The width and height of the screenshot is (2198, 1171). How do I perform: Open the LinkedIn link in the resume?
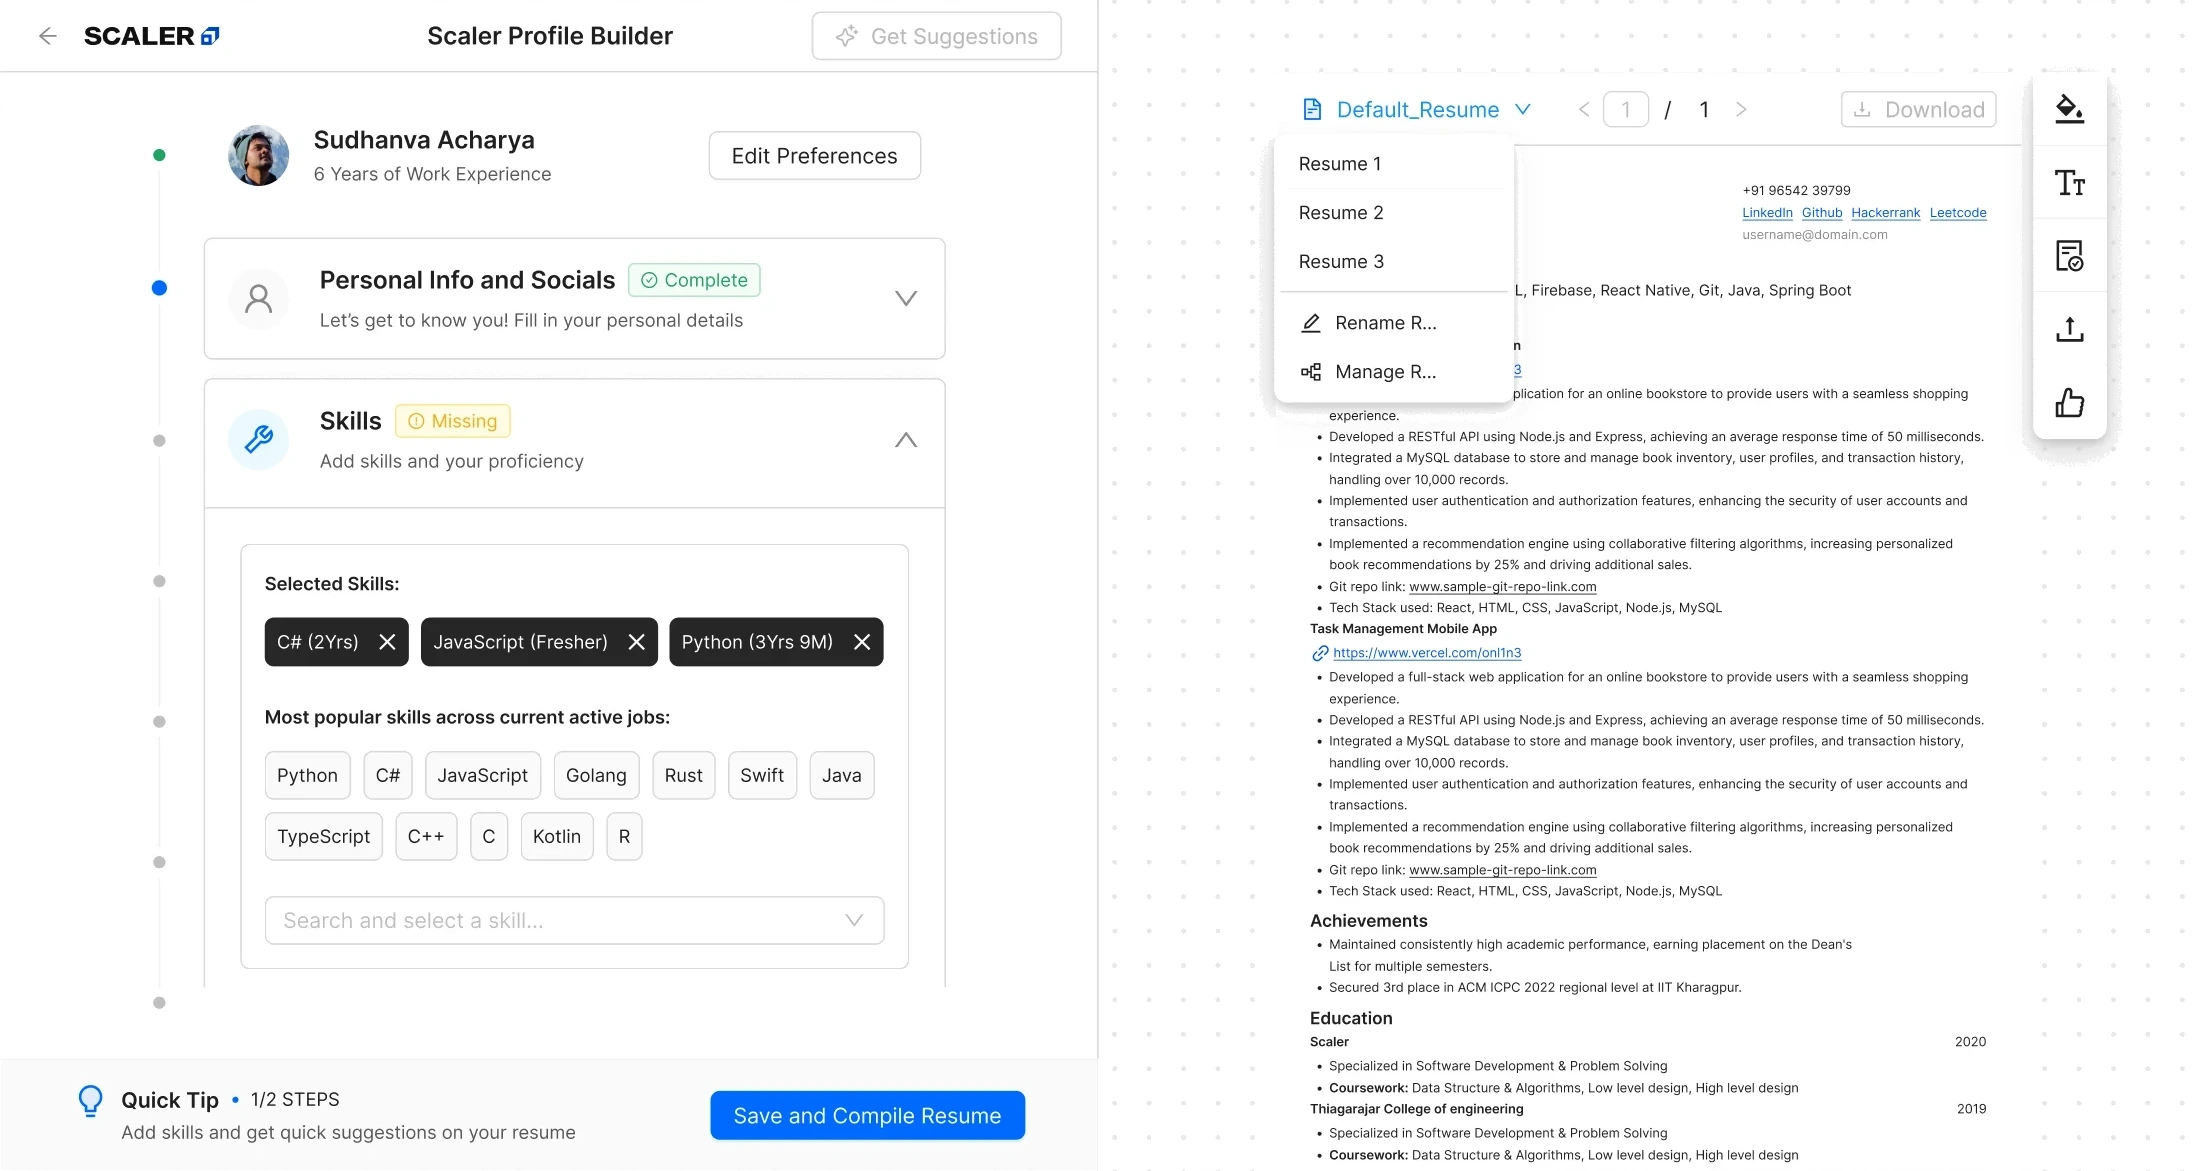click(1767, 213)
